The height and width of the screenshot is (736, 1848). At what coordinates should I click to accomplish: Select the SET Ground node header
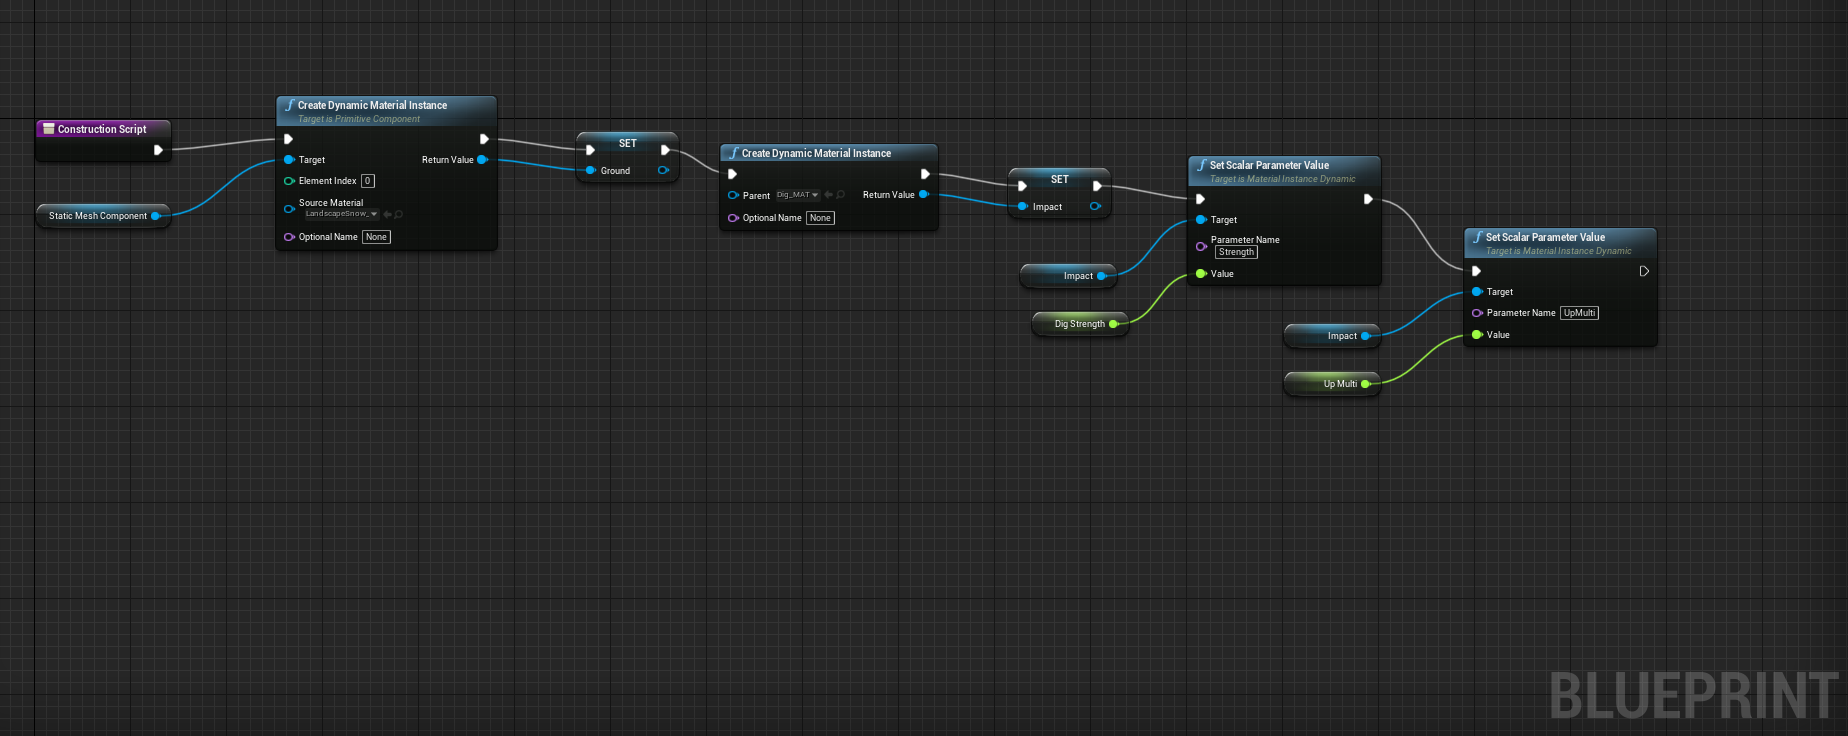click(627, 143)
